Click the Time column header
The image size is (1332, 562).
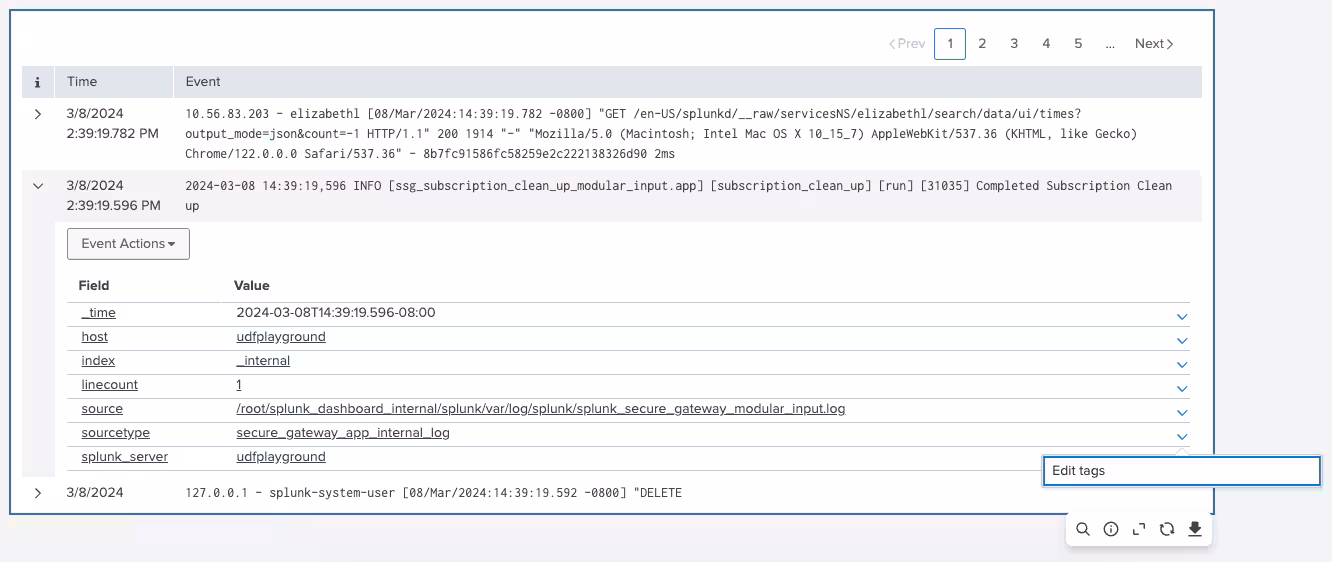[x=82, y=82]
